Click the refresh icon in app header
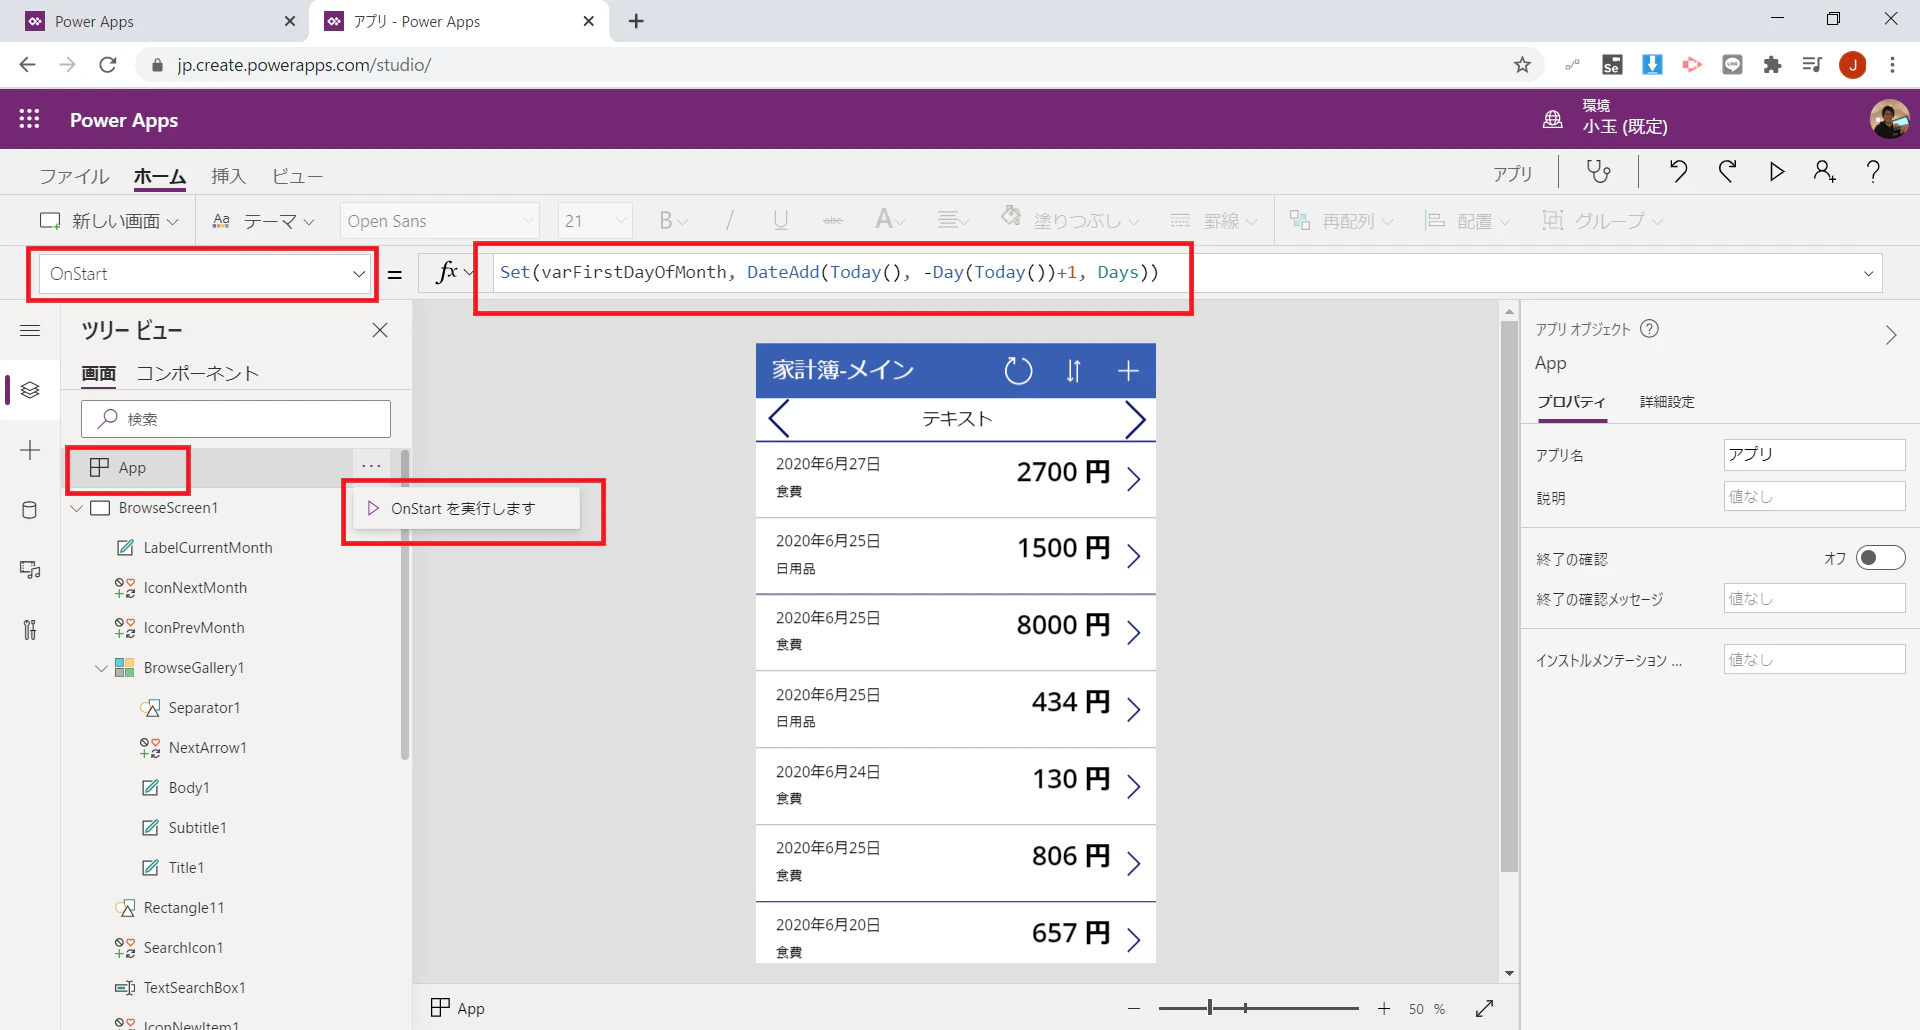Viewport: 1920px width, 1030px height. [x=1018, y=371]
